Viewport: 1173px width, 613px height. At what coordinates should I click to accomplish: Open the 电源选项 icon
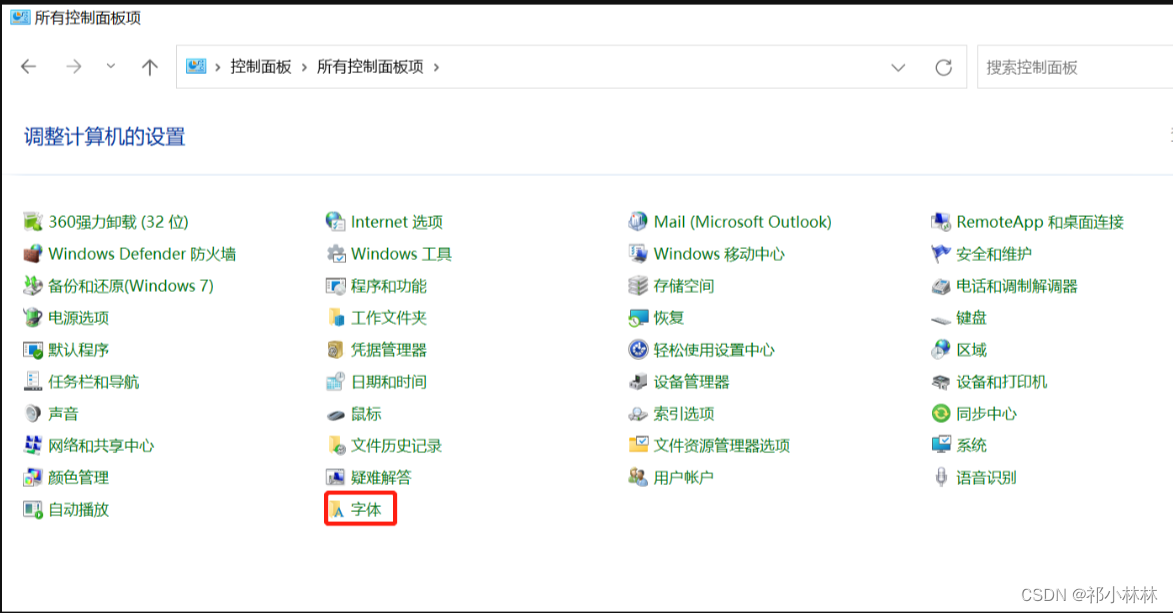tap(32, 317)
